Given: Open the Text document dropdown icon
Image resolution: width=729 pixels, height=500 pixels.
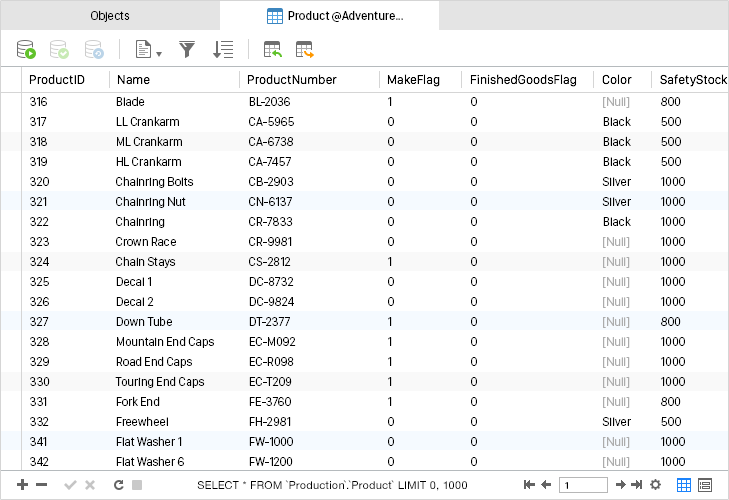Looking at the screenshot, I should pyautogui.click(x=148, y=49).
